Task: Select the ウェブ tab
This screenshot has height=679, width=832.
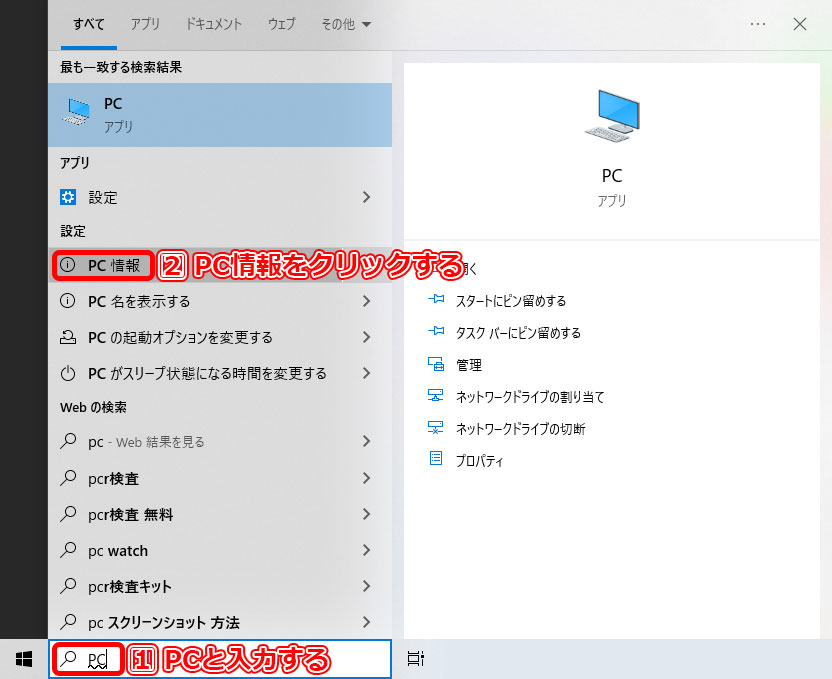Action: (281, 24)
